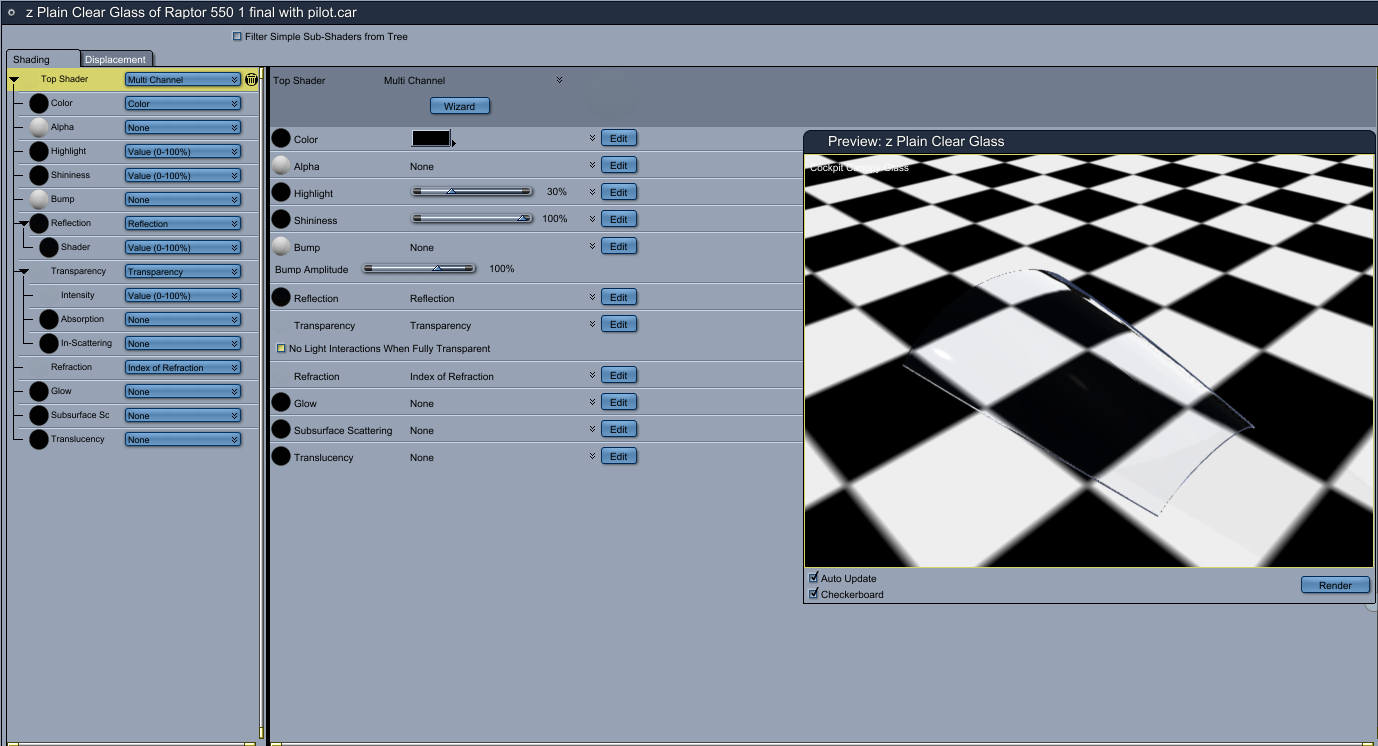This screenshot has height=746, width=1378.
Task: Click the Render button in preview
Action: pyautogui.click(x=1335, y=585)
